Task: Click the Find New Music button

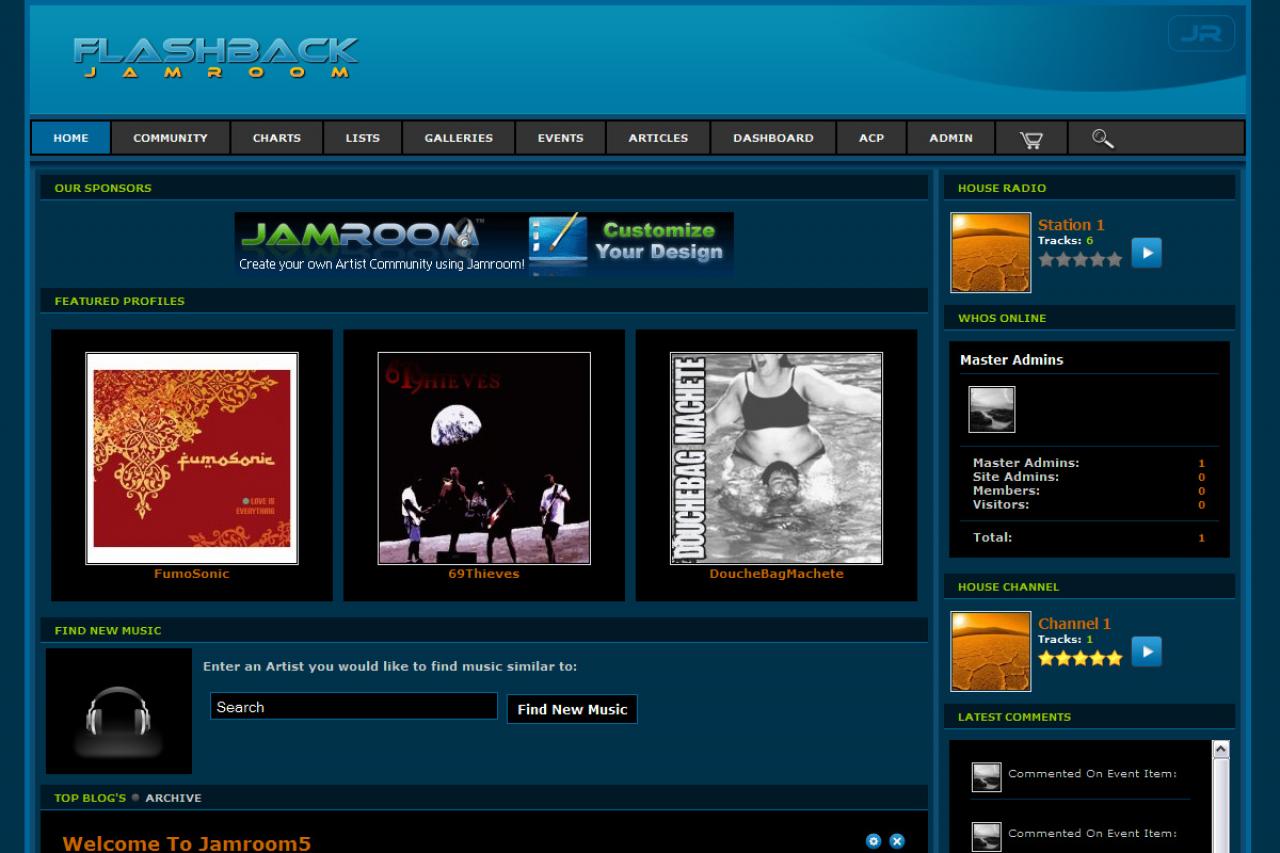Action: pos(572,709)
